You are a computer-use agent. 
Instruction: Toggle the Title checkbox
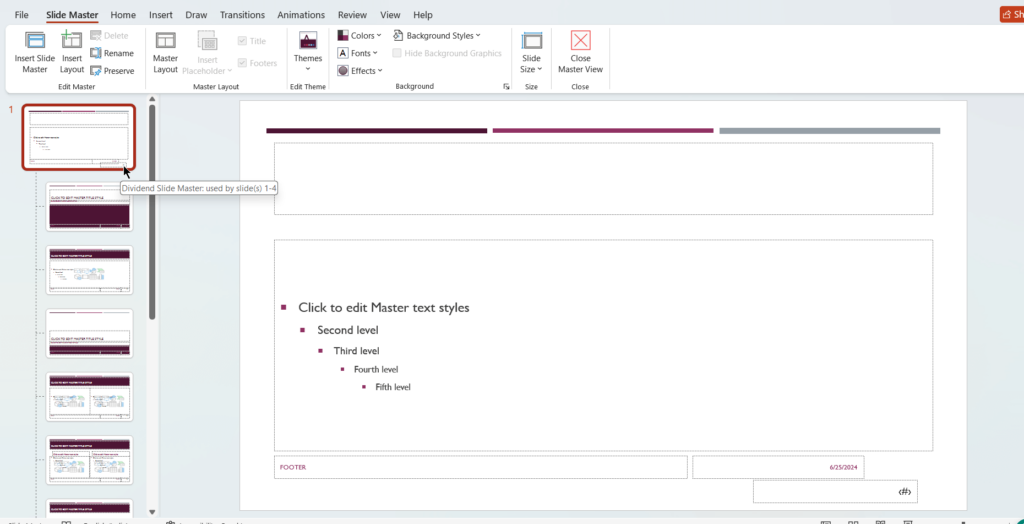[243, 41]
